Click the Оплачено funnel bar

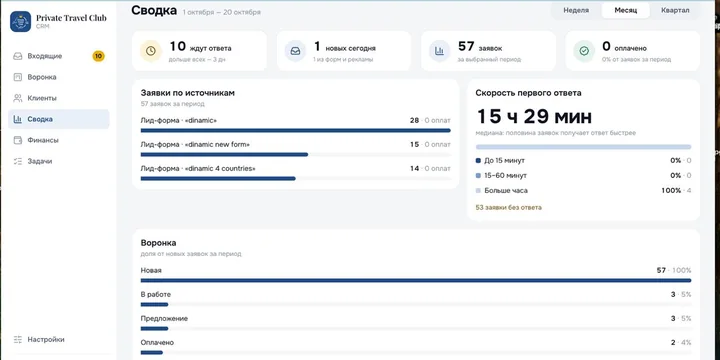tap(416, 352)
